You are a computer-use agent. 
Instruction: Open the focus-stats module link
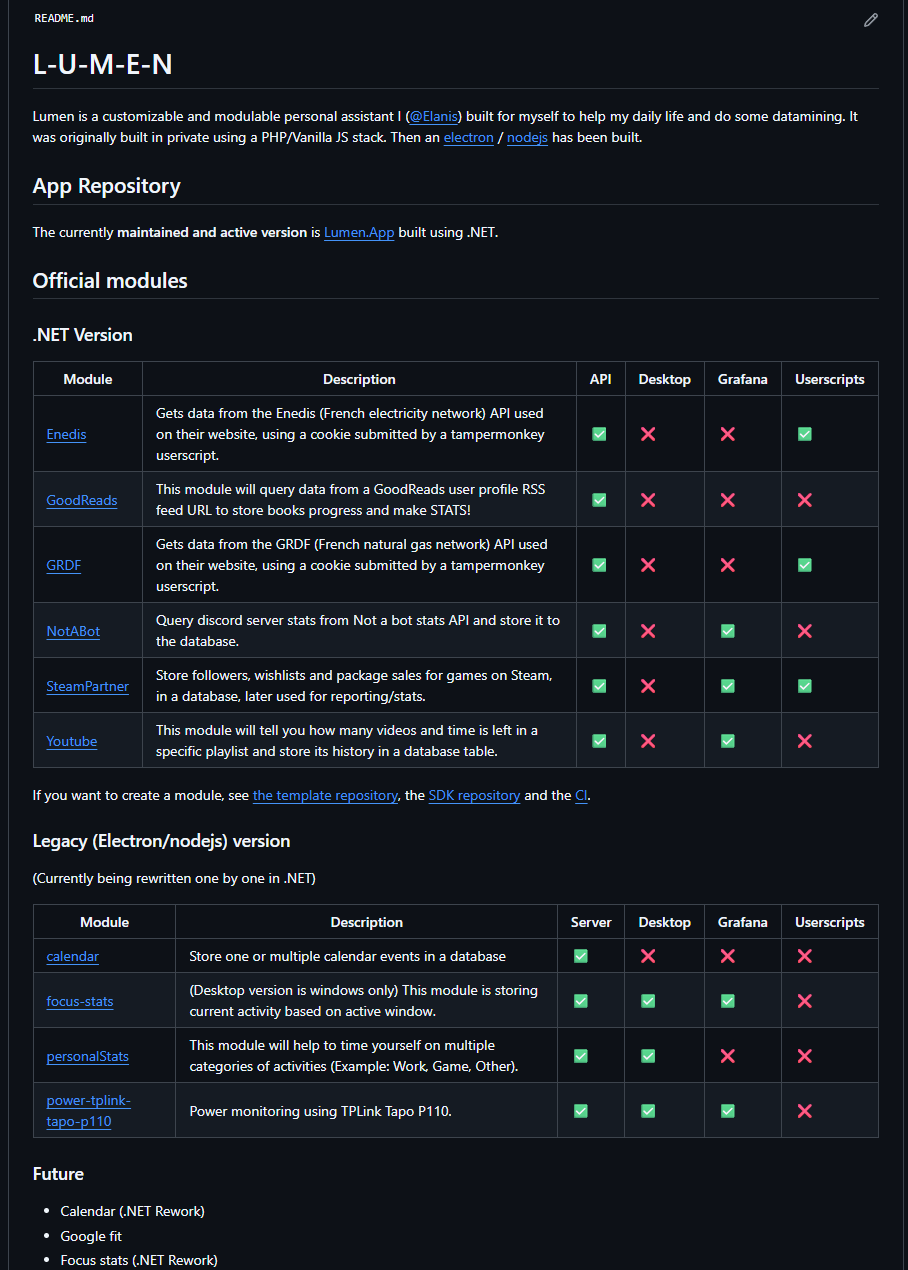(x=80, y=1001)
